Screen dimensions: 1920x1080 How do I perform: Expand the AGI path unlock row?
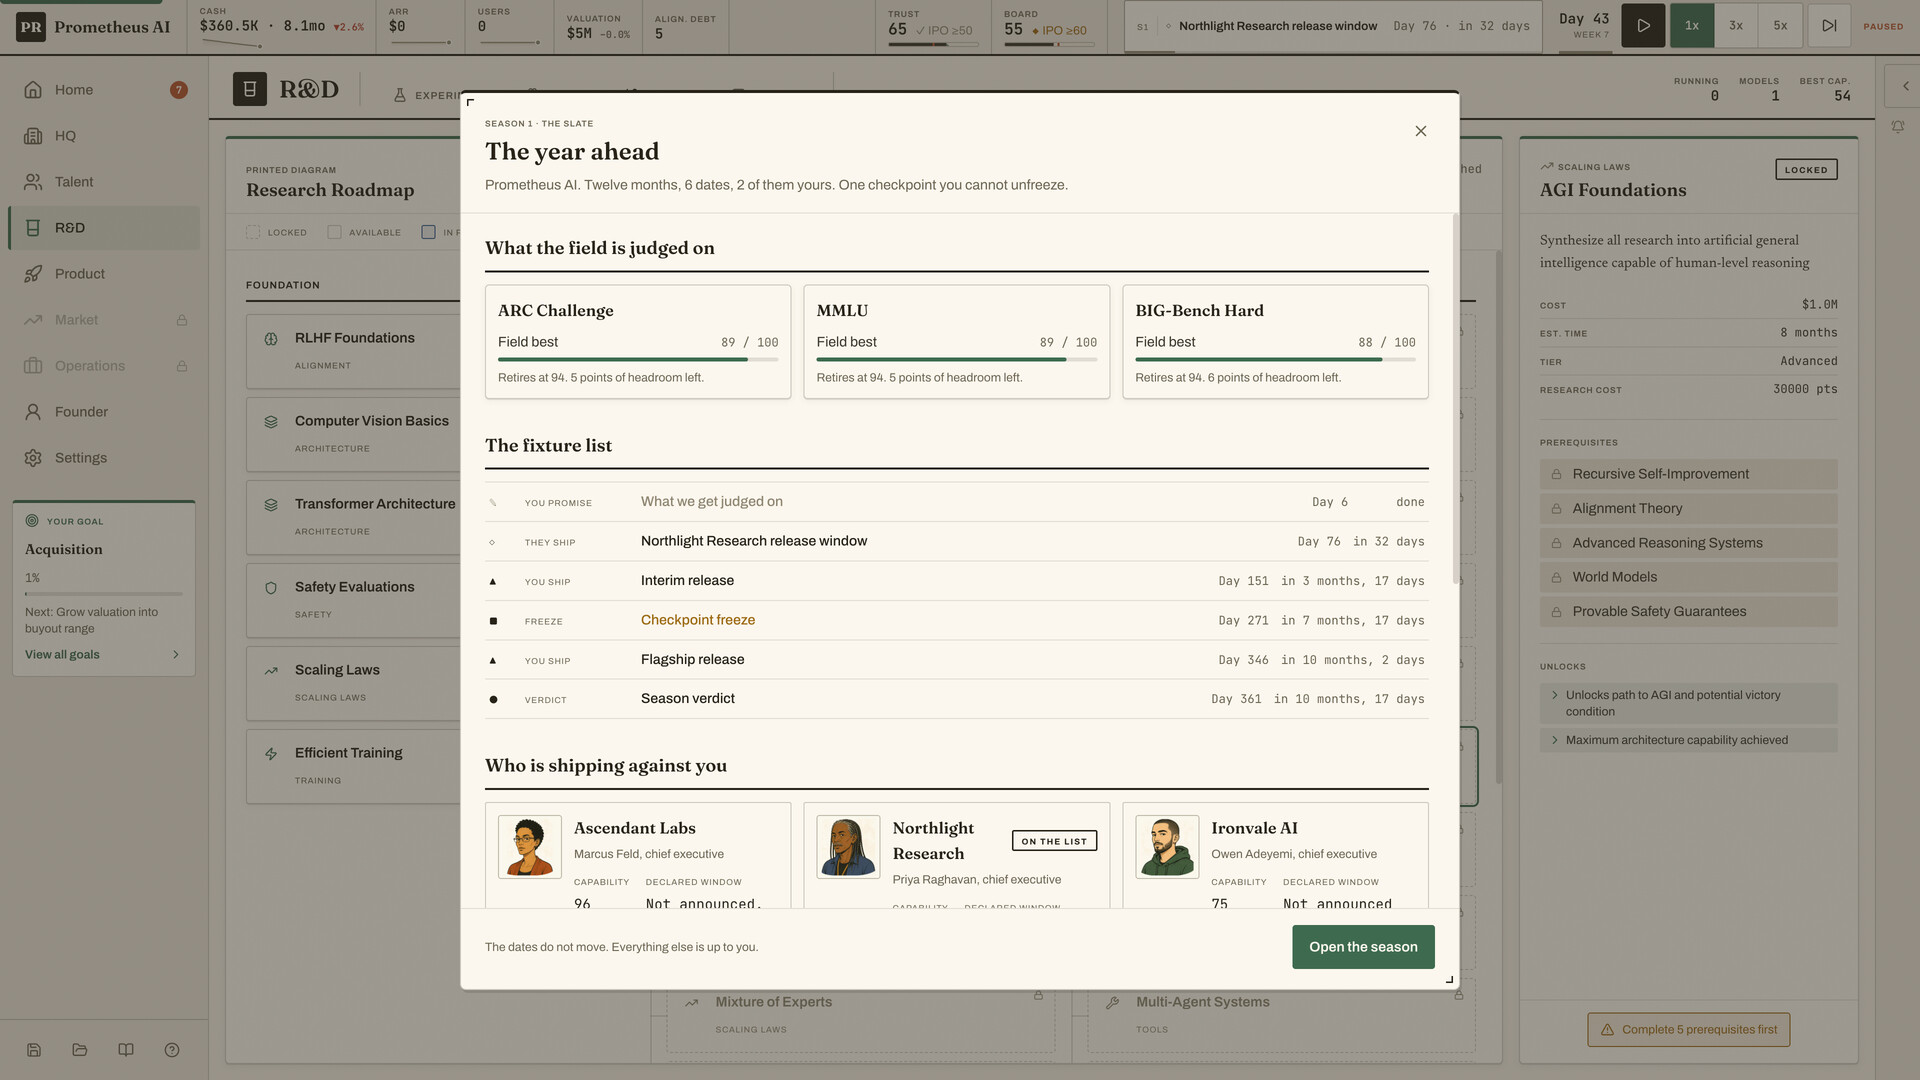pyautogui.click(x=1688, y=703)
